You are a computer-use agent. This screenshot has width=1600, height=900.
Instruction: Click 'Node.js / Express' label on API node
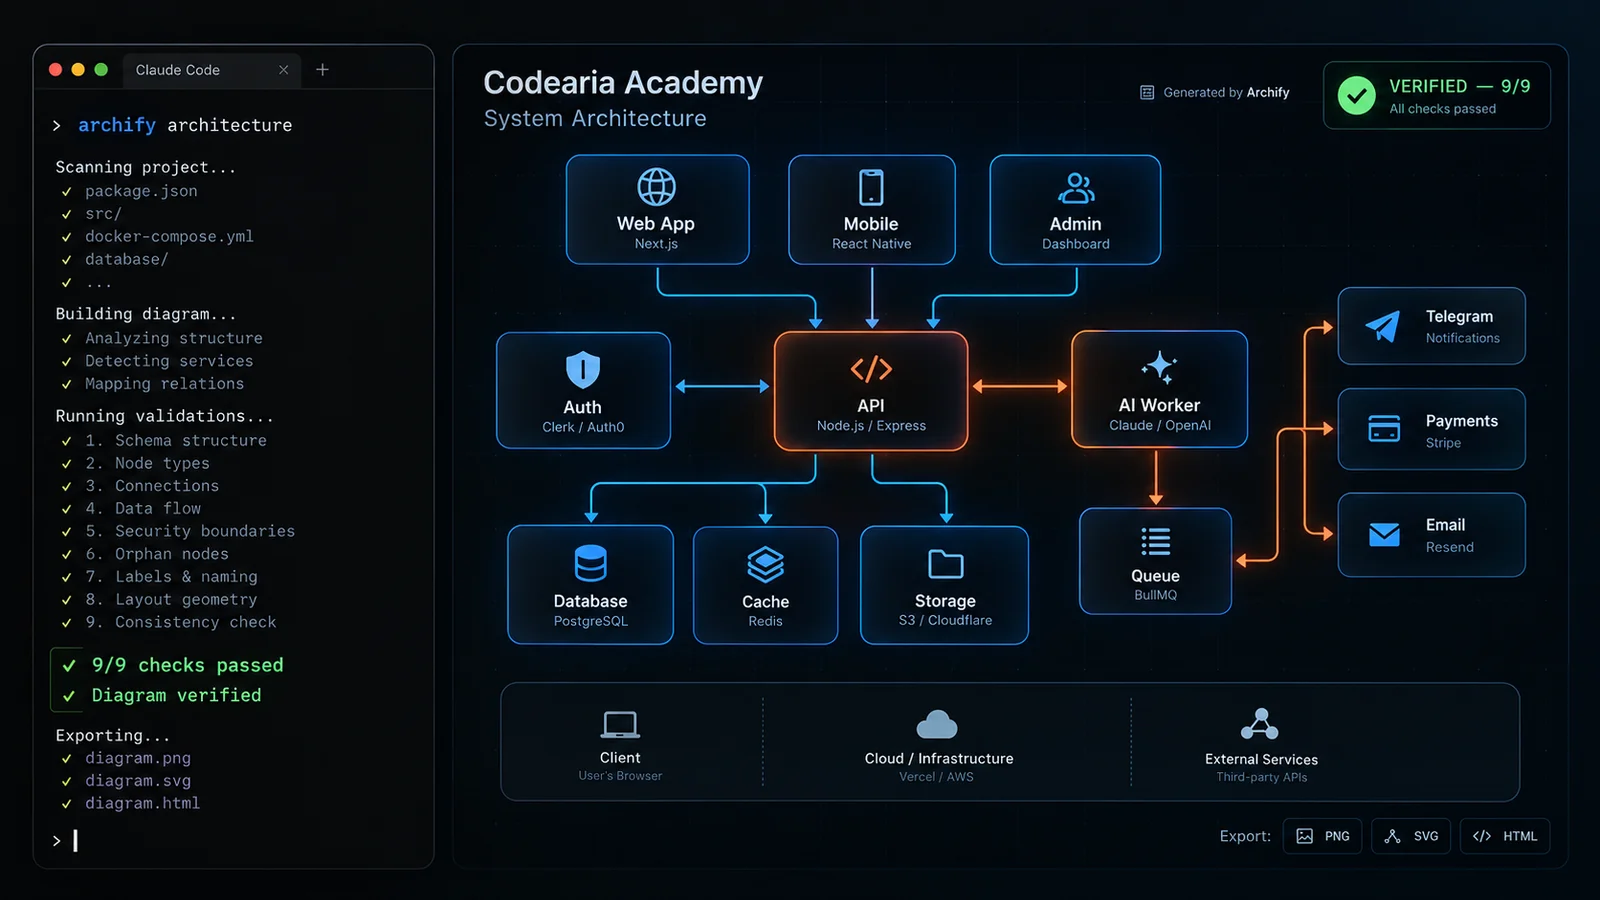871,426
